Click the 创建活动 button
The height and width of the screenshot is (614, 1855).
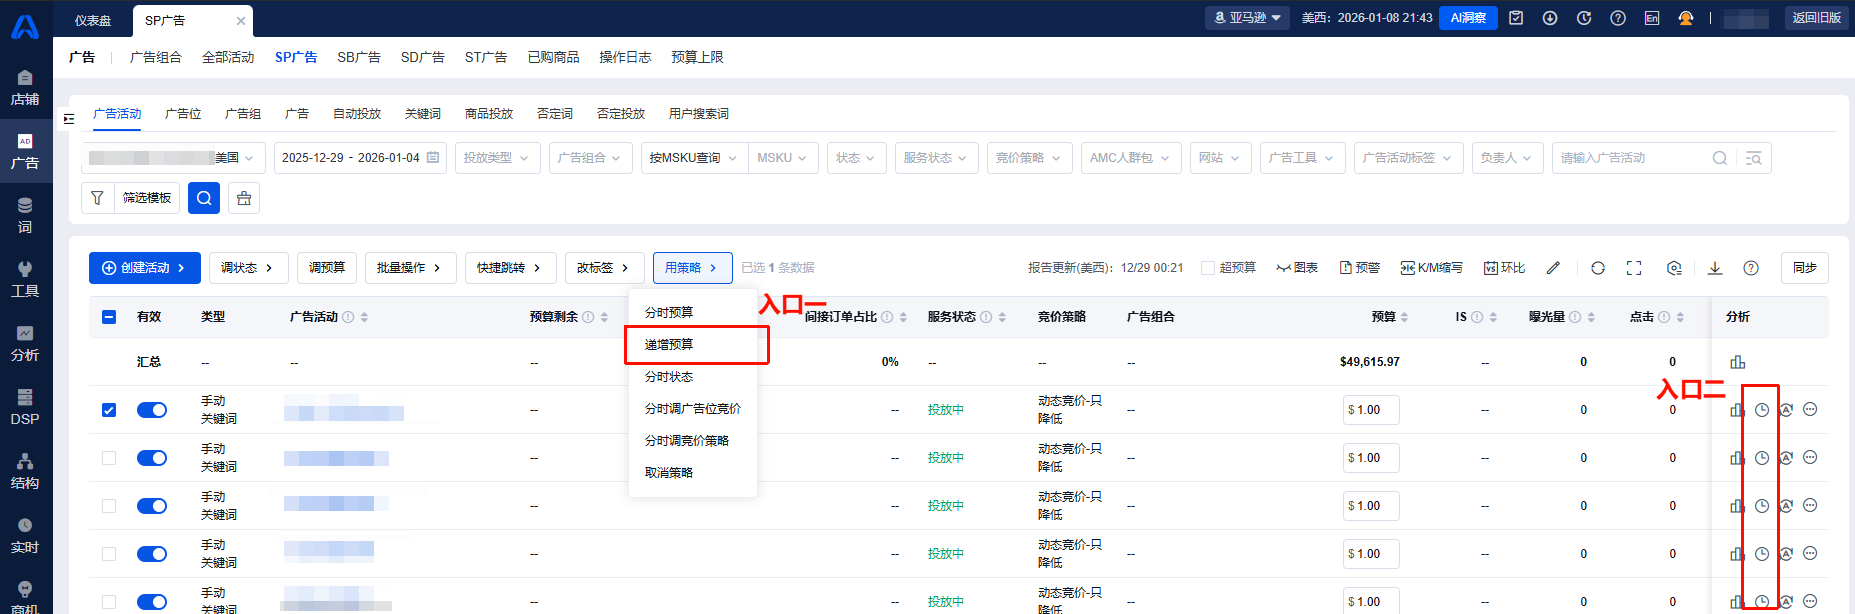[144, 268]
